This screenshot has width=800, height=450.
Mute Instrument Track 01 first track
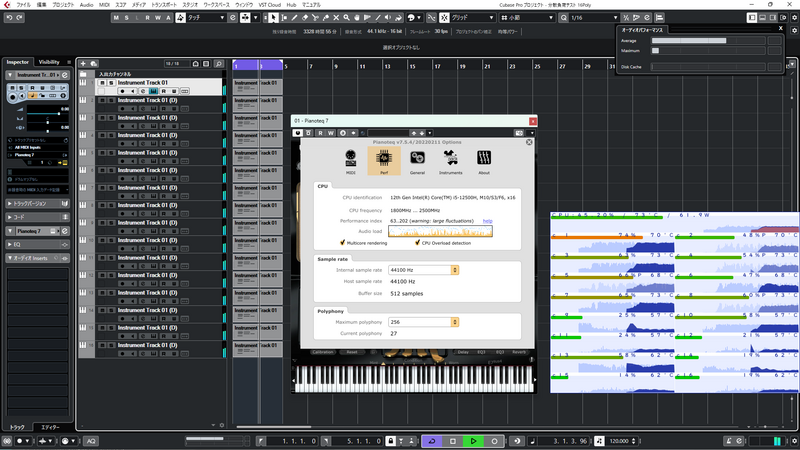click(x=102, y=83)
